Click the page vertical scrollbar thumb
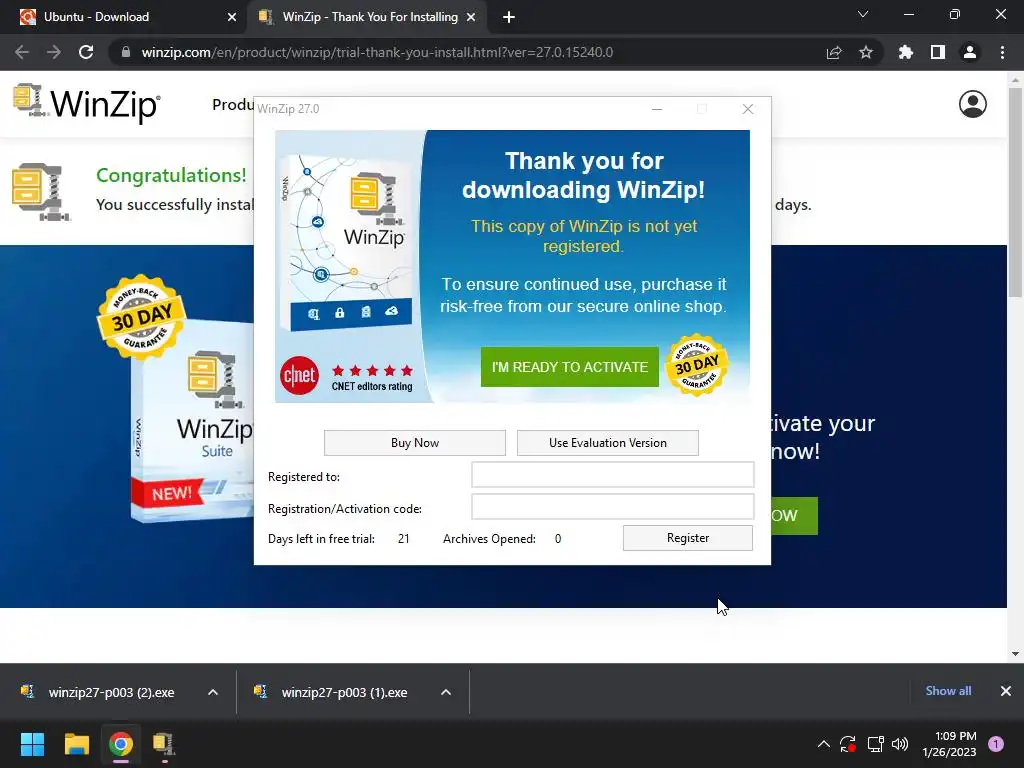The height and width of the screenshot is (768, 1024). pos(1015,193)
